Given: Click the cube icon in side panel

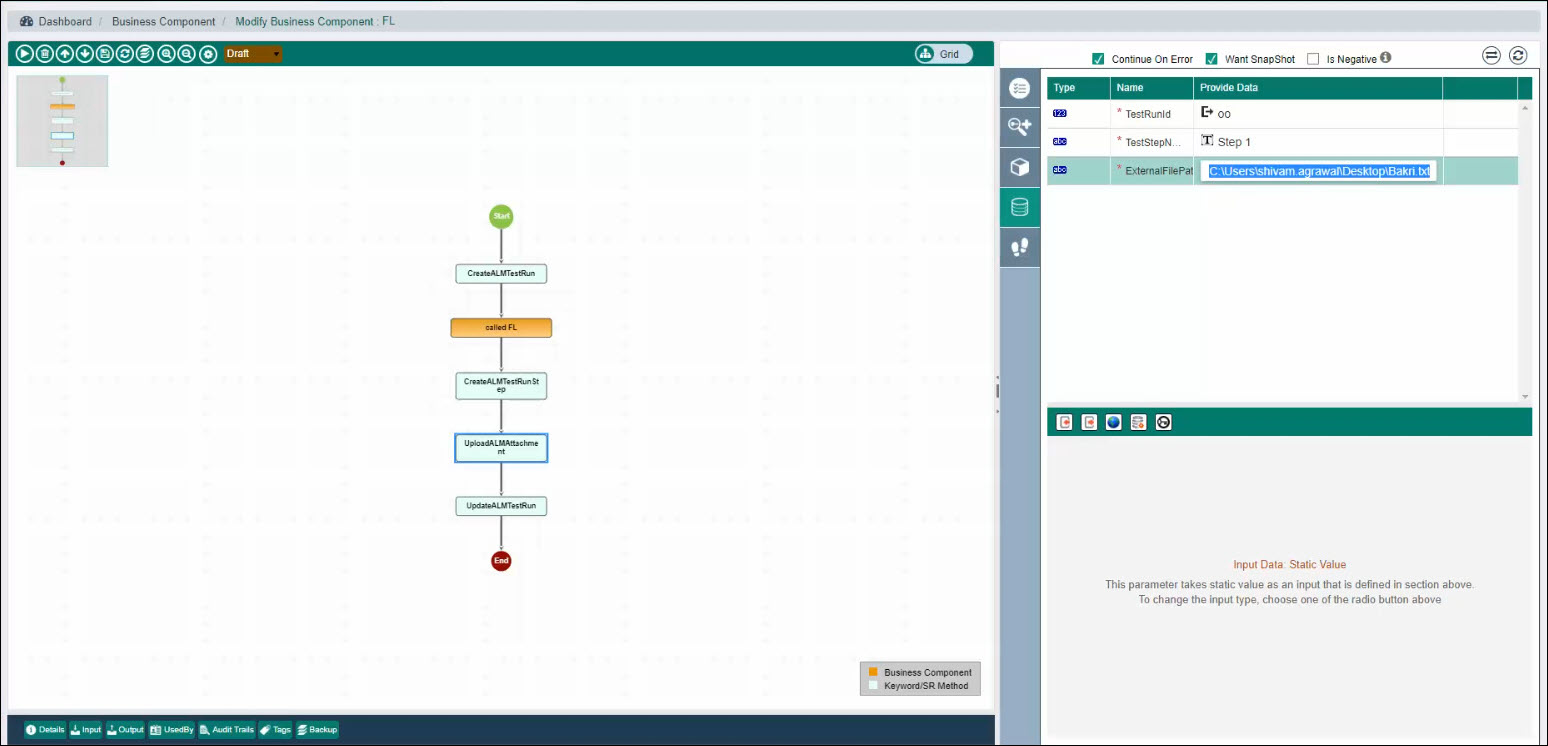Looking at the screenshot, I should coord(1019,167).
